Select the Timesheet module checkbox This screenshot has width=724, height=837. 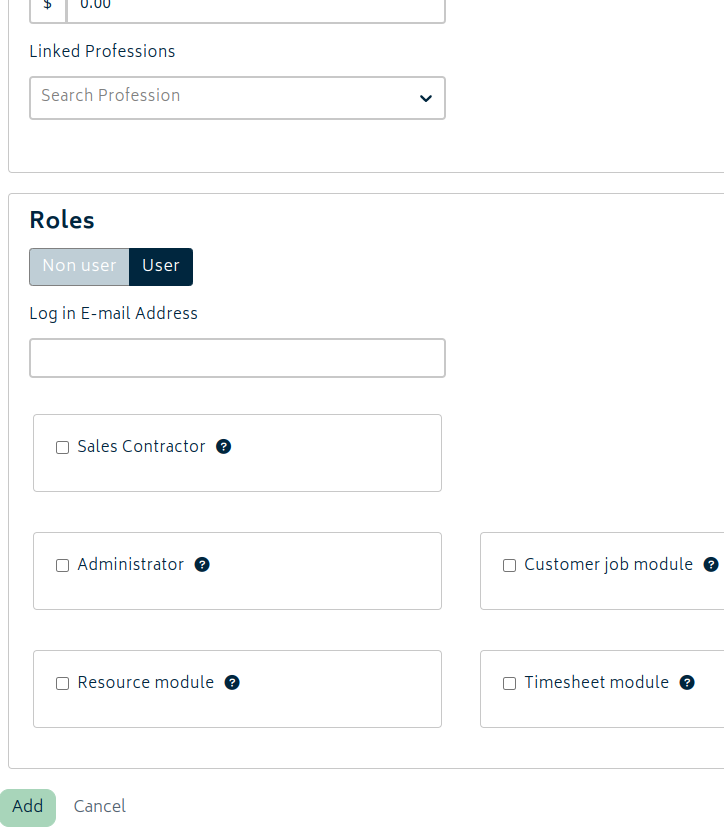click(x=509, y=684)
